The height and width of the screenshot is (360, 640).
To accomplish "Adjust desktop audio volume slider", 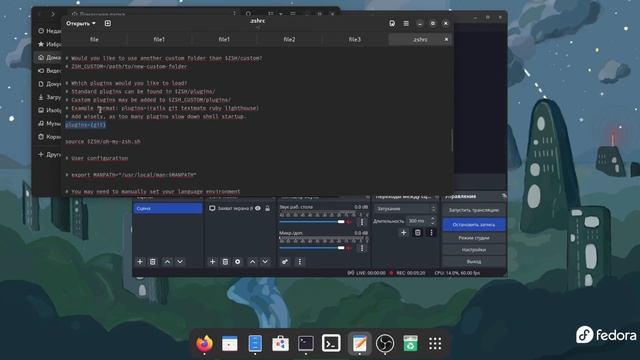I will coord(312,222).
